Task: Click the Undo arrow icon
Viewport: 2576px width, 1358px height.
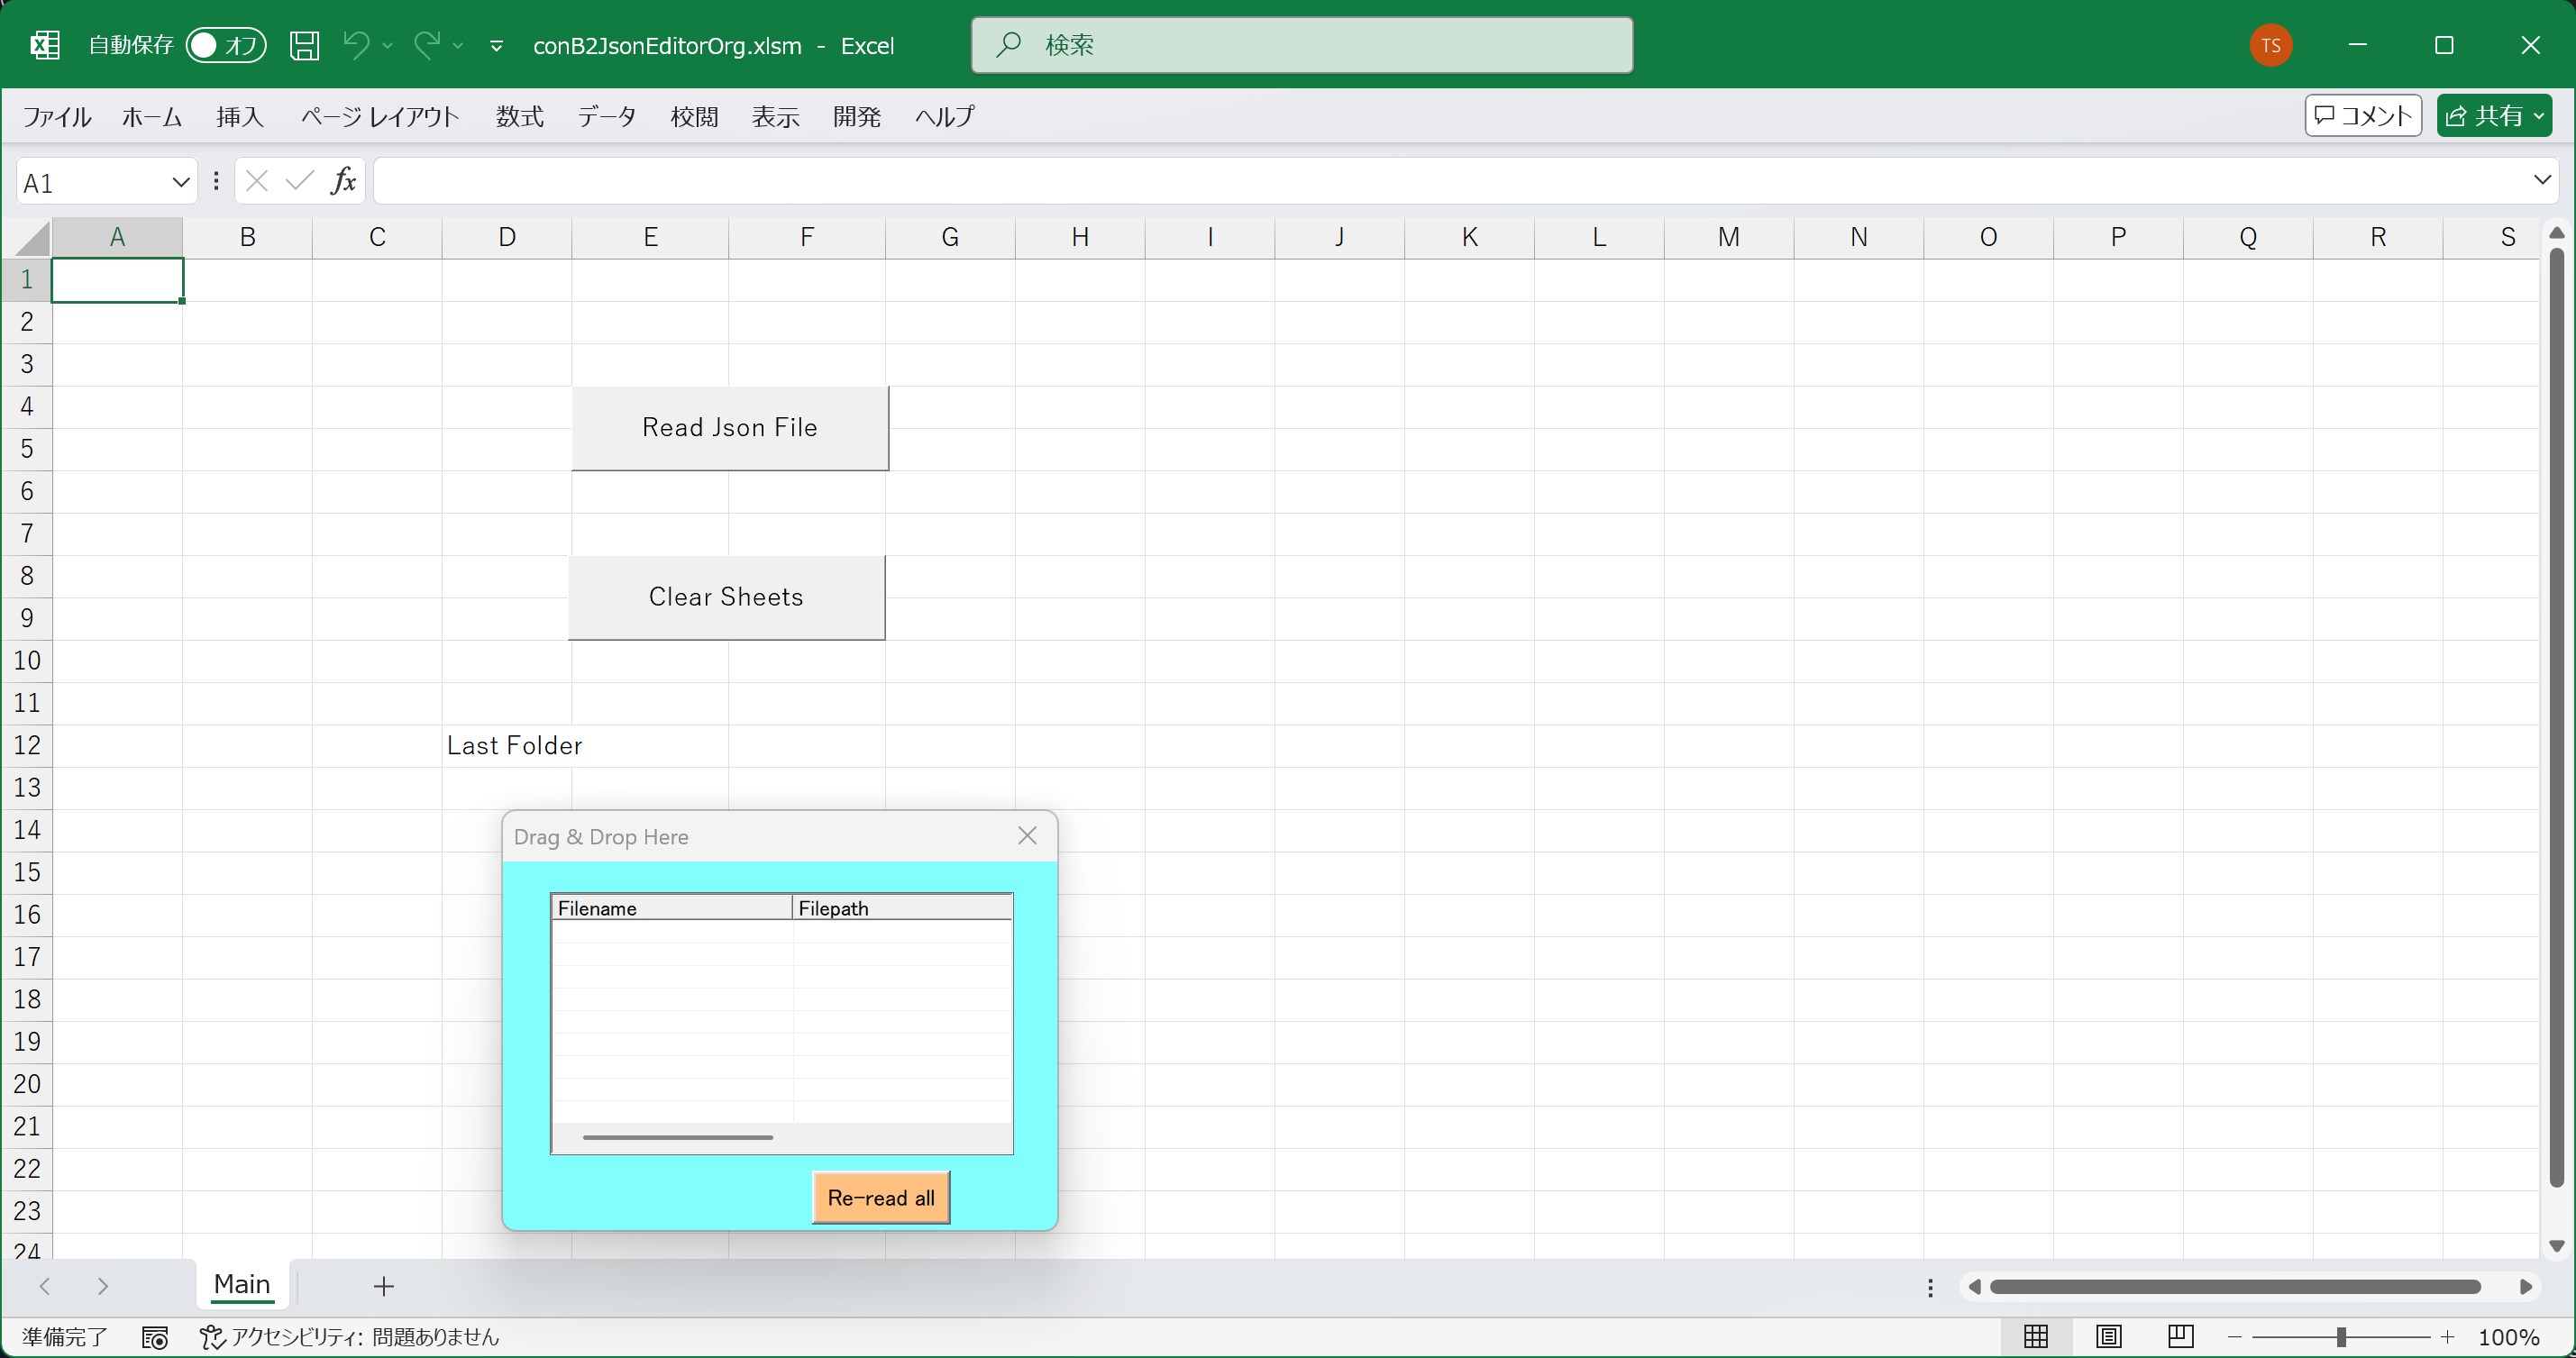Action: point(356,44)
